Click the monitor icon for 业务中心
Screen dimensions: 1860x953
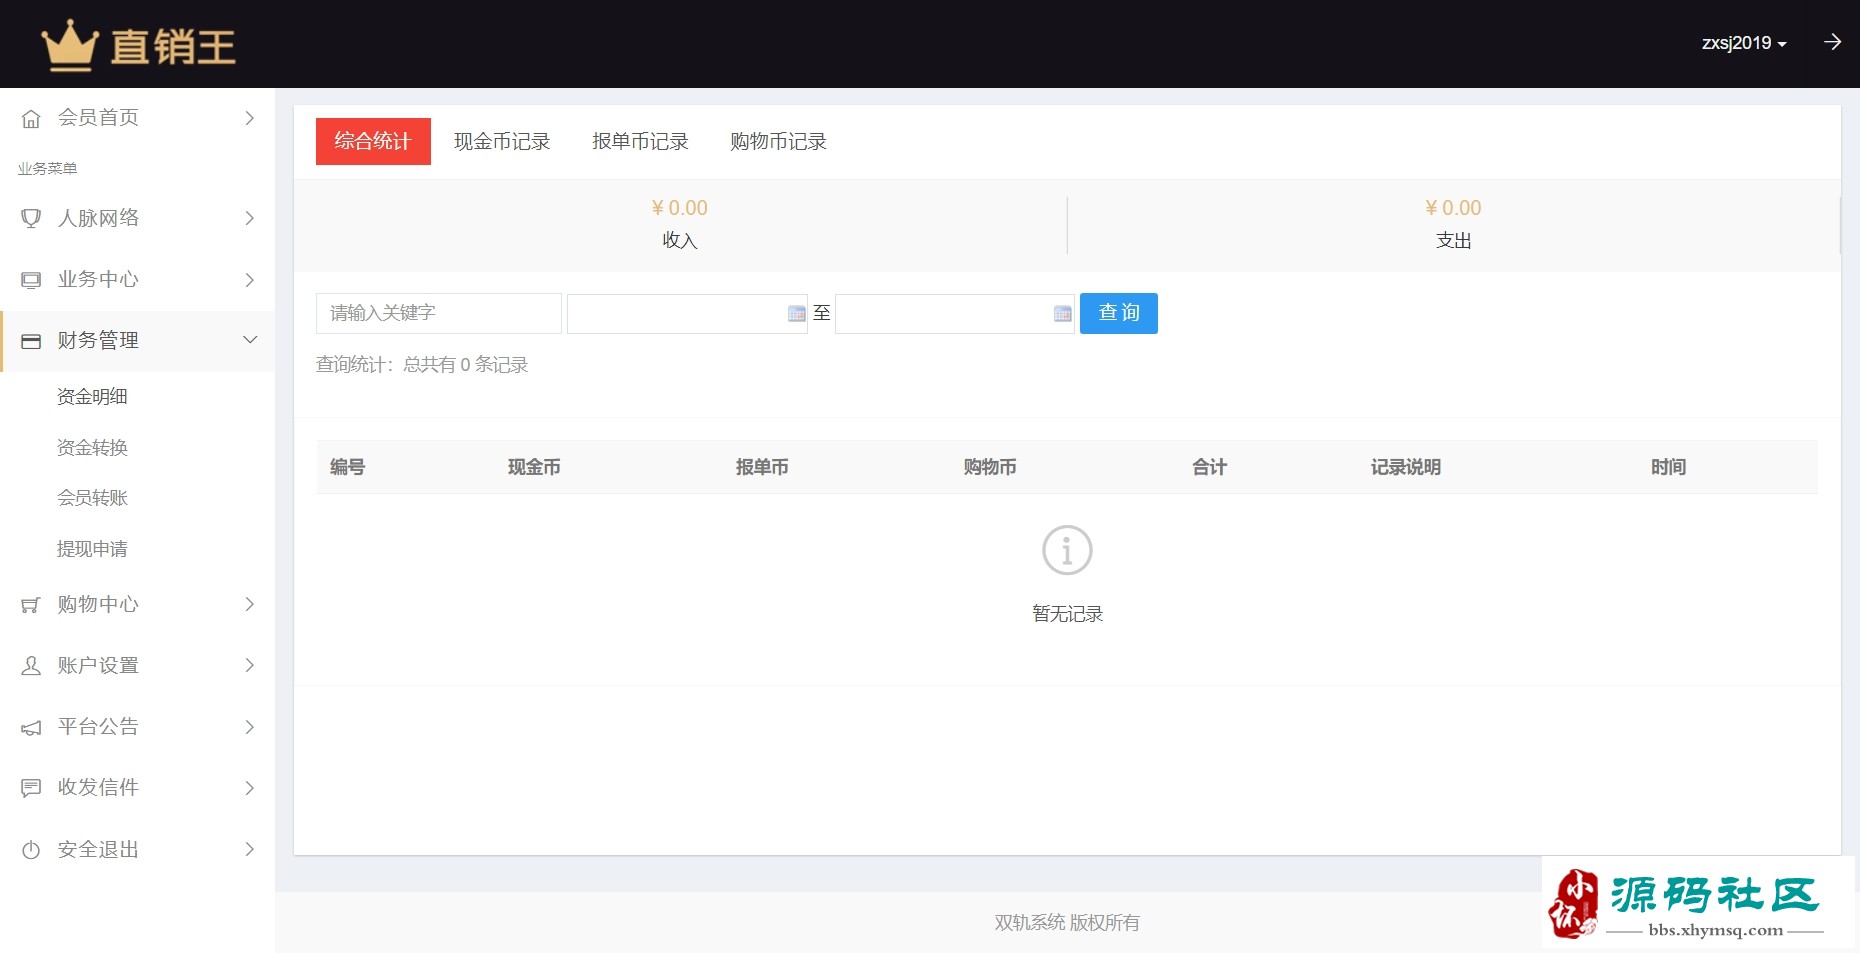pyautogui.click(x=31, y=280)
